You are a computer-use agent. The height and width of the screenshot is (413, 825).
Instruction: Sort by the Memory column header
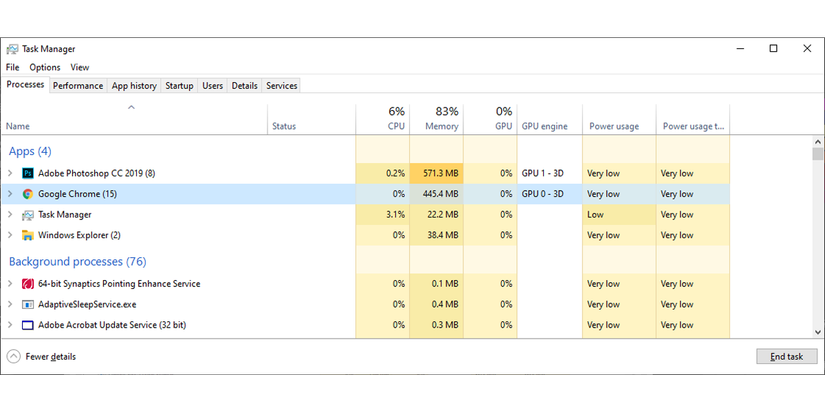(x=436, y=119)
